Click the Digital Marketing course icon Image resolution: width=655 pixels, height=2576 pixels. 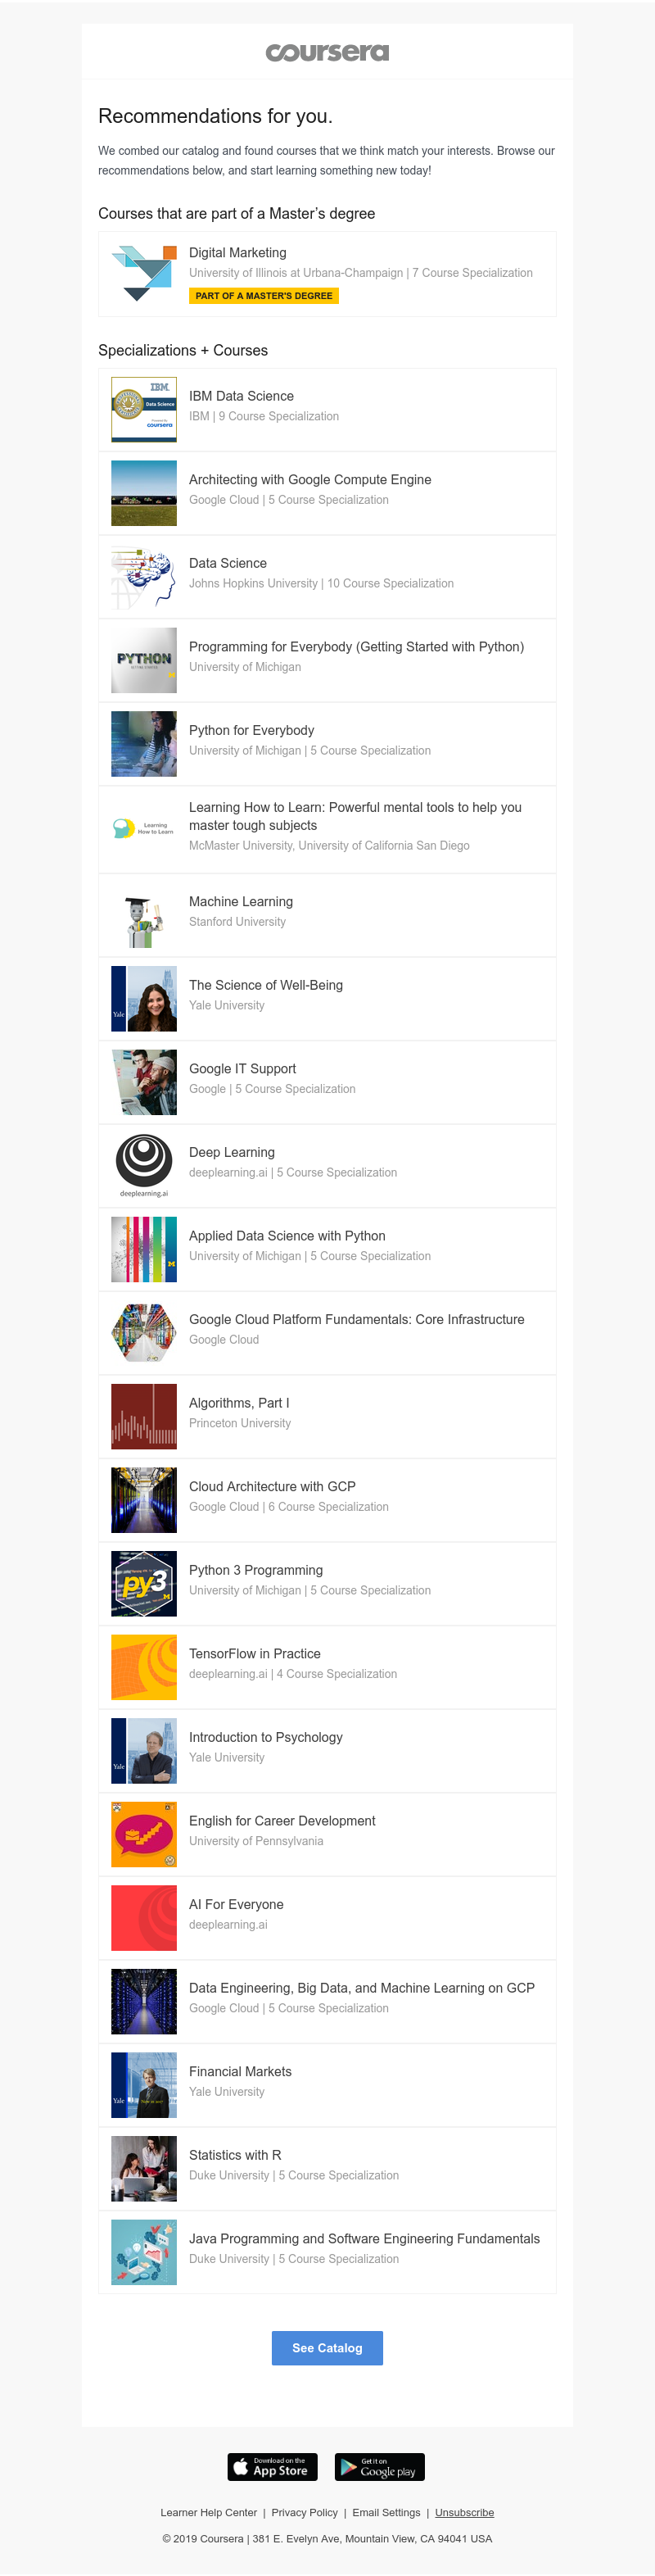click(x=144, y=273)
